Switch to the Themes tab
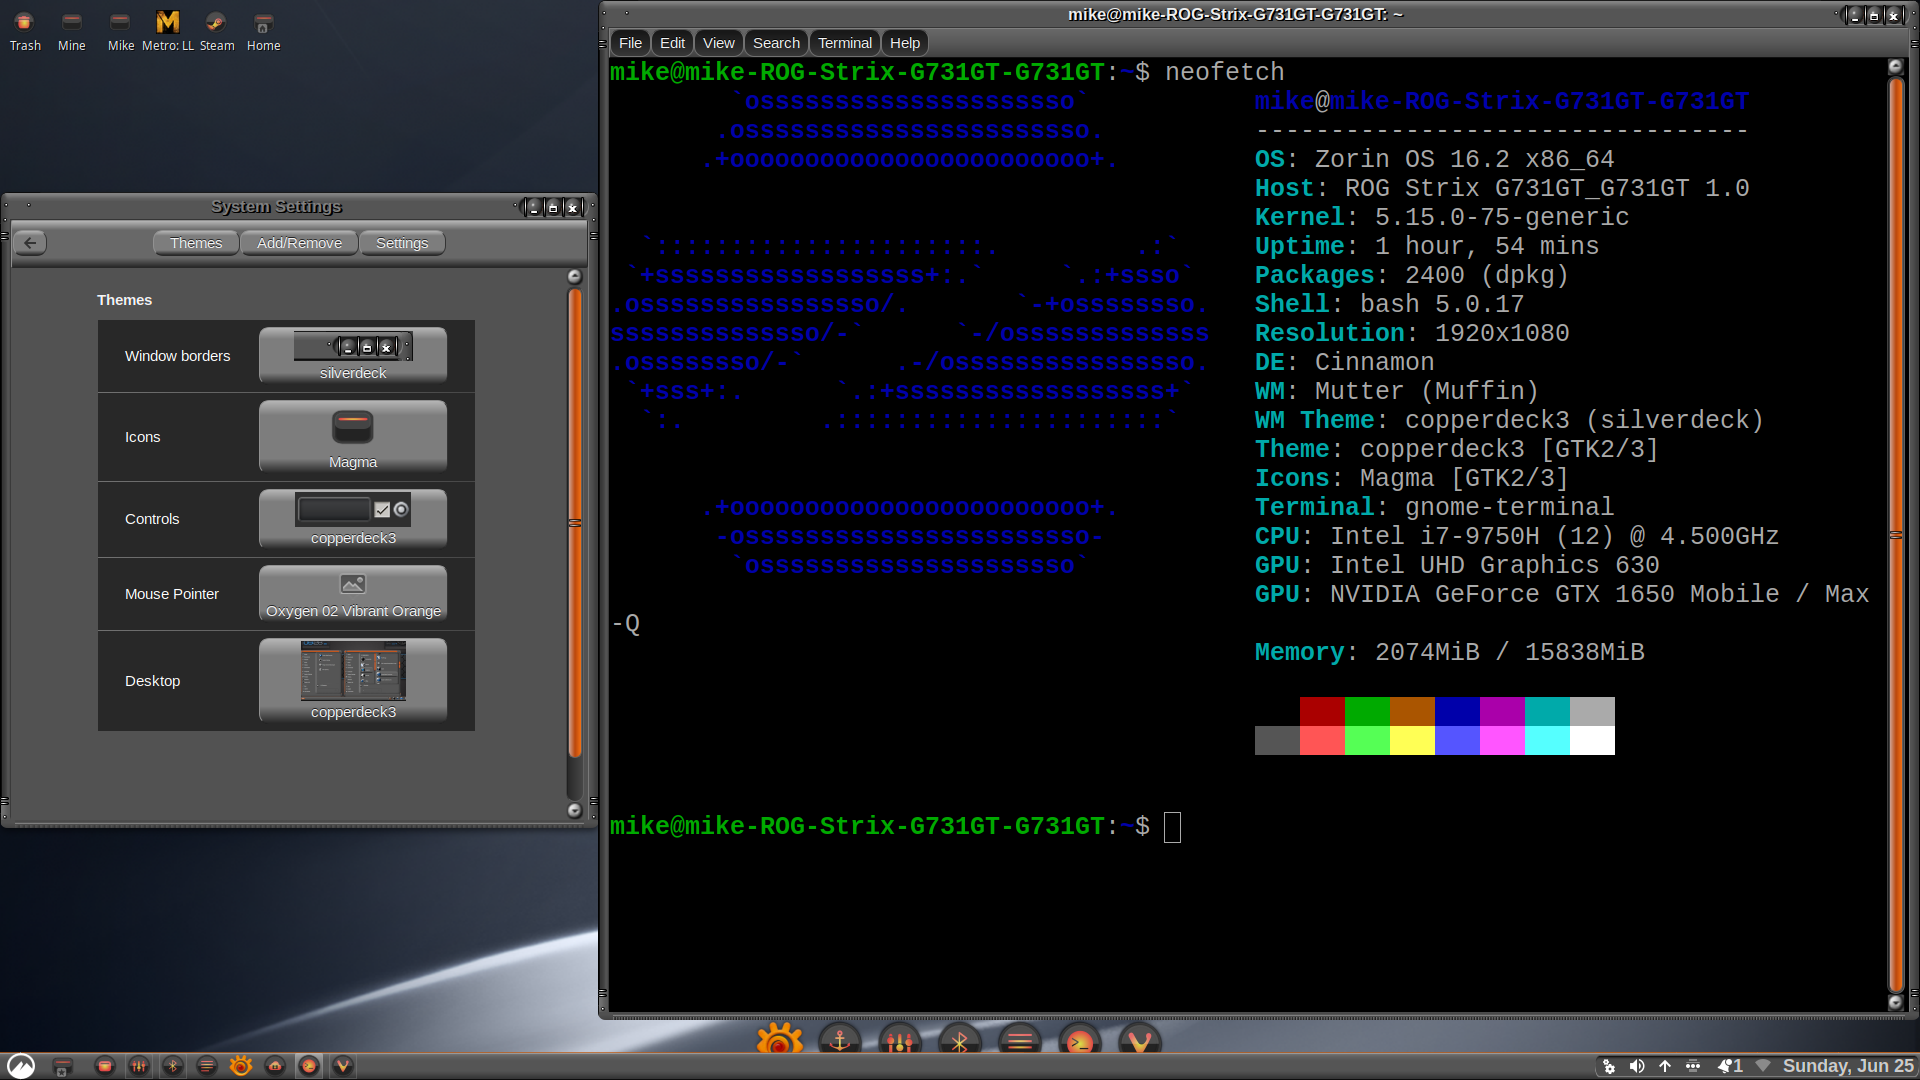The width and height of the screenshot is (1920, 1080). click(196, 243)
